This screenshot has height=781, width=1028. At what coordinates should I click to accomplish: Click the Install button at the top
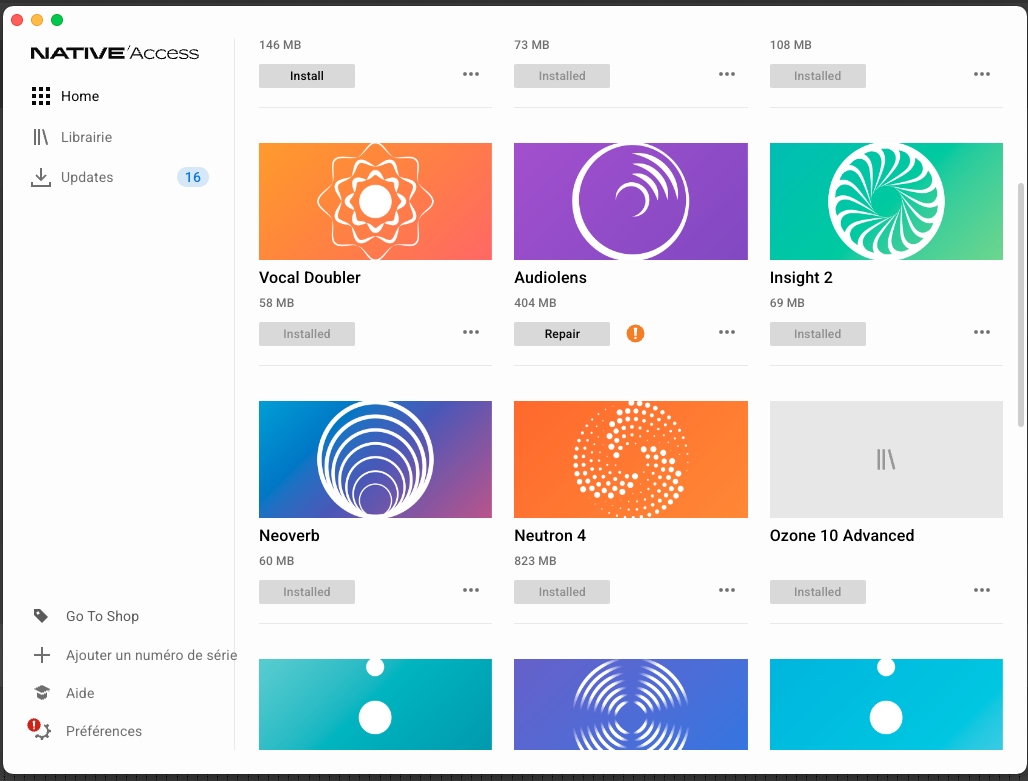click(x=307, y=76)
